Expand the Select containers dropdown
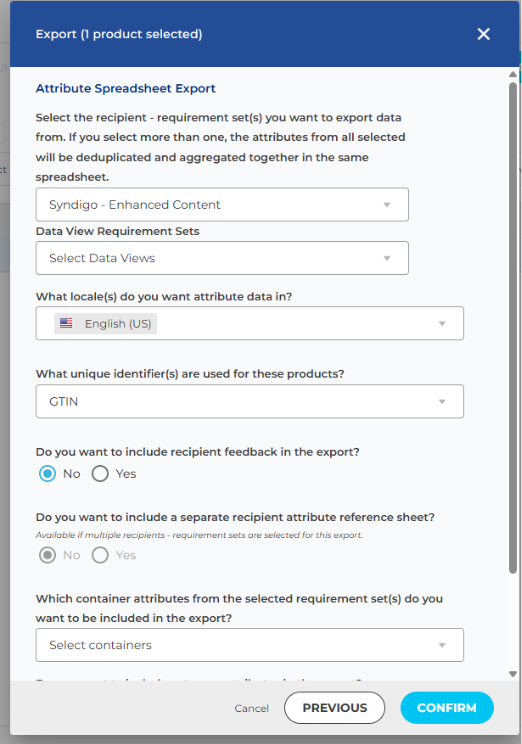Screen dimensions: 522x744 point(250,645)
